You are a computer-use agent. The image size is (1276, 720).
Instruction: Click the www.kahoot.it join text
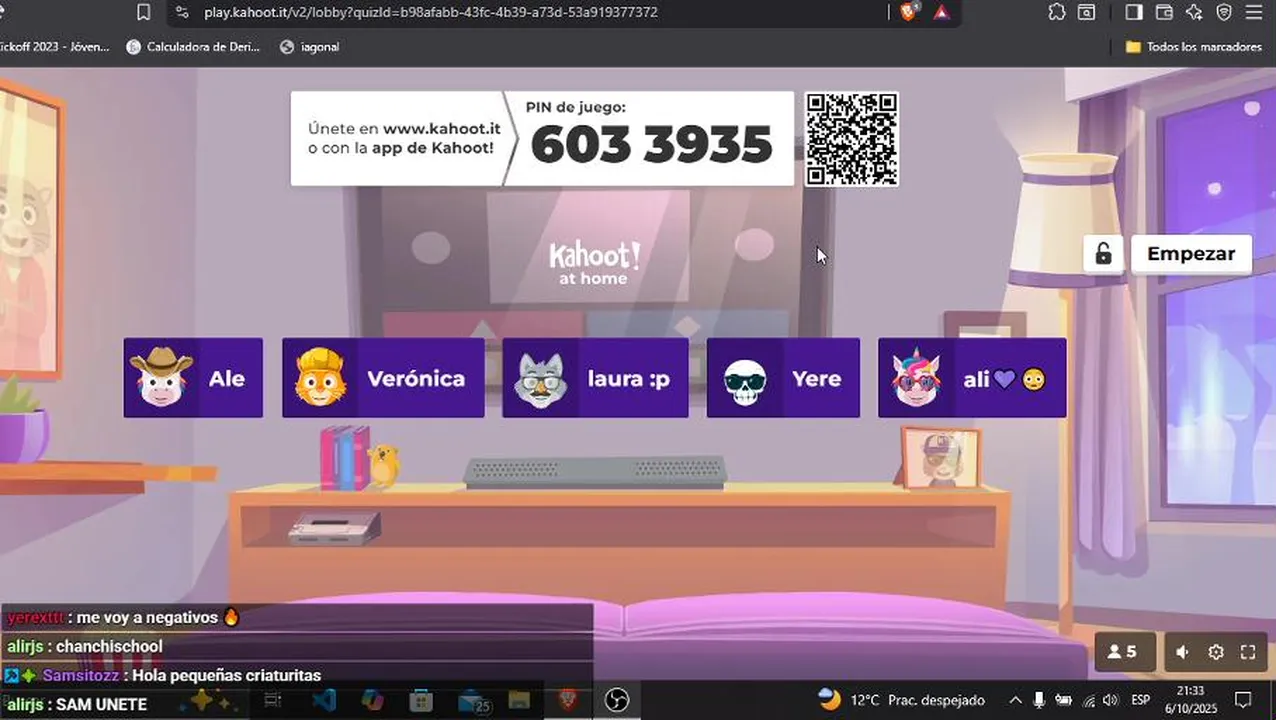(x=441, y=129)
